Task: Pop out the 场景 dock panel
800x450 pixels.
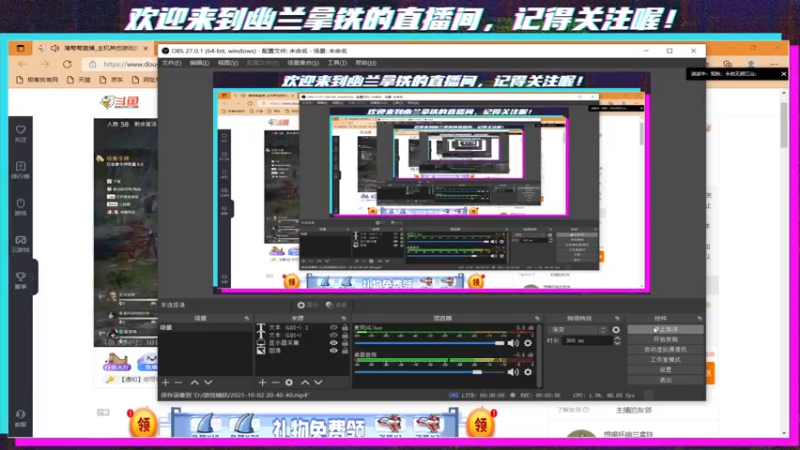Action: (x=246, y=318)
